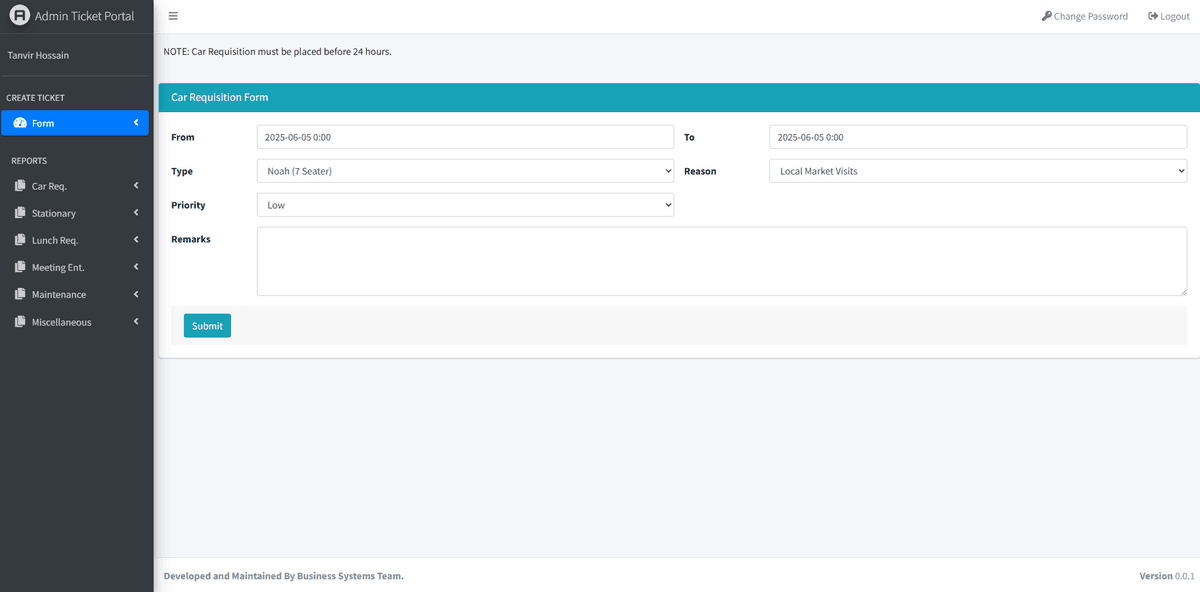
Task: Expand the Lunch Req. chevron arrow
Action: coord(136,240)
